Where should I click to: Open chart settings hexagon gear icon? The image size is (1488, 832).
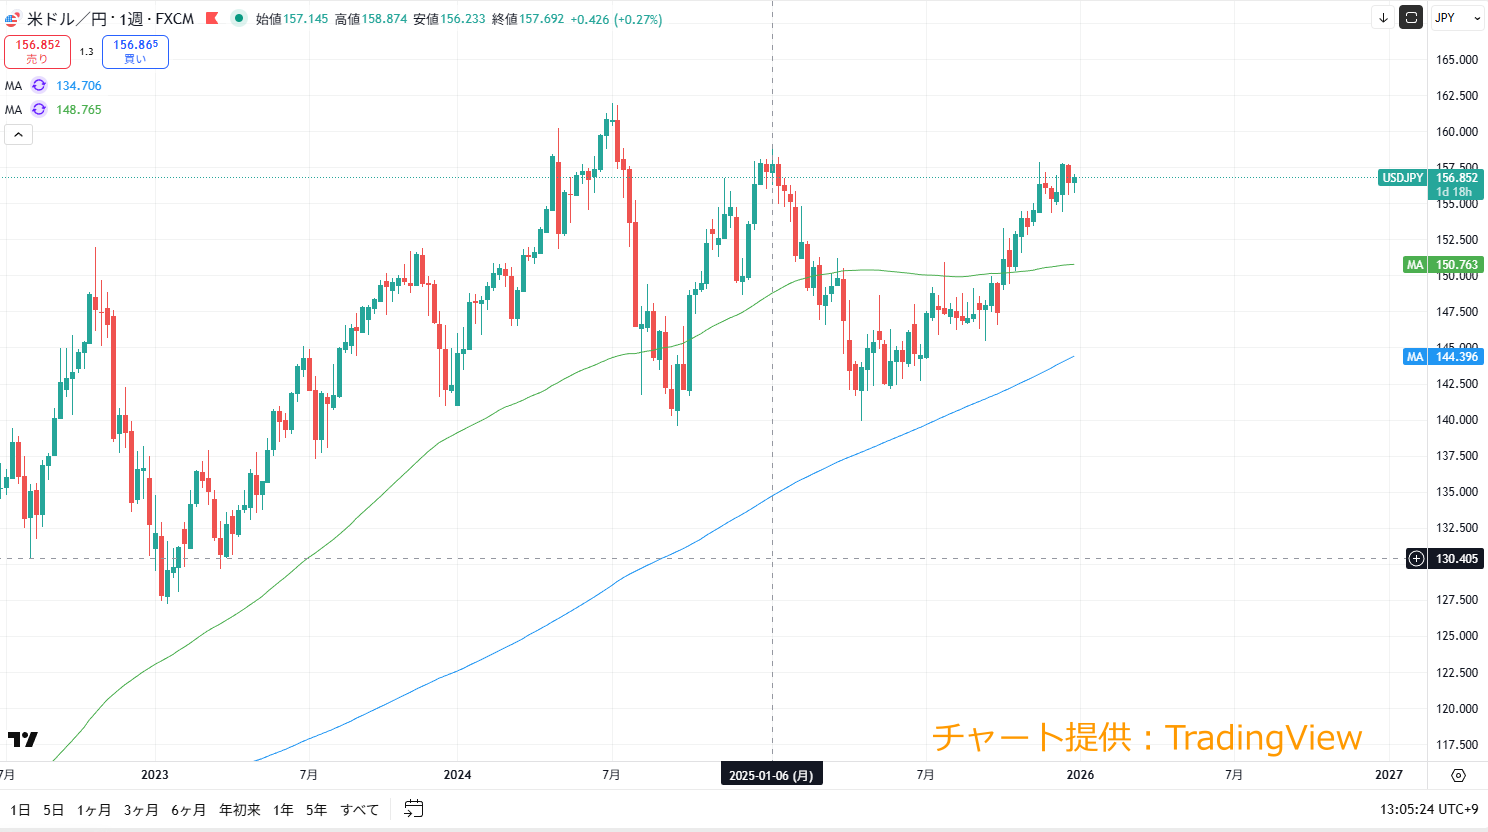click(1458, 775)
